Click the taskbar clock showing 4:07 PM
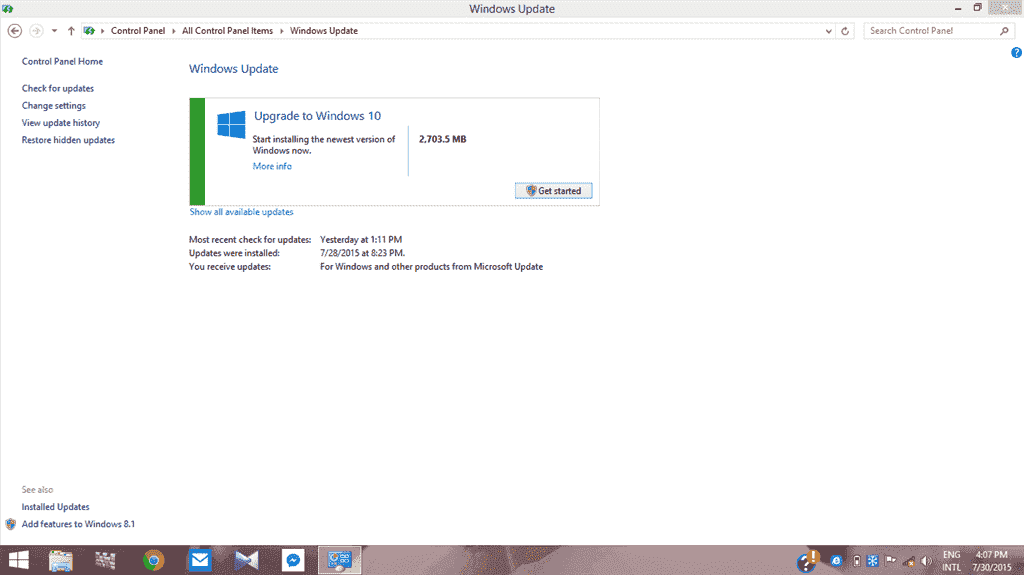Viewport: 1024px width, 575px height. point(991,561)
